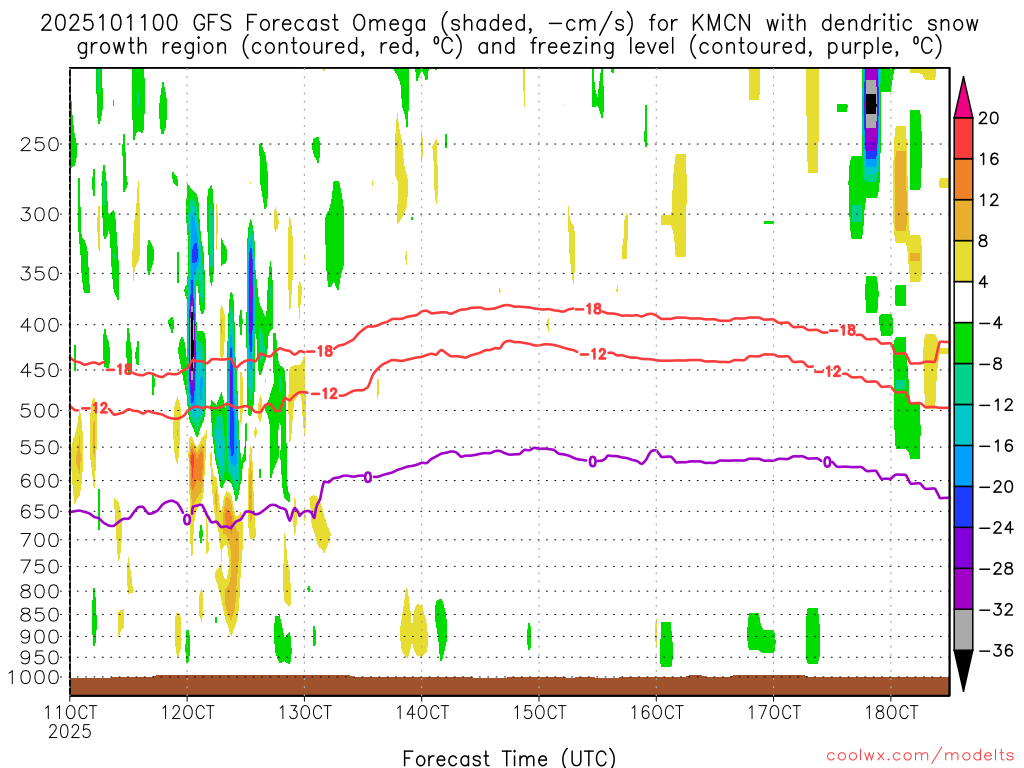1024x768 pixels.
Task: Pick the teal -8 to -12 colorbar swatch
Action: [963, 384]
